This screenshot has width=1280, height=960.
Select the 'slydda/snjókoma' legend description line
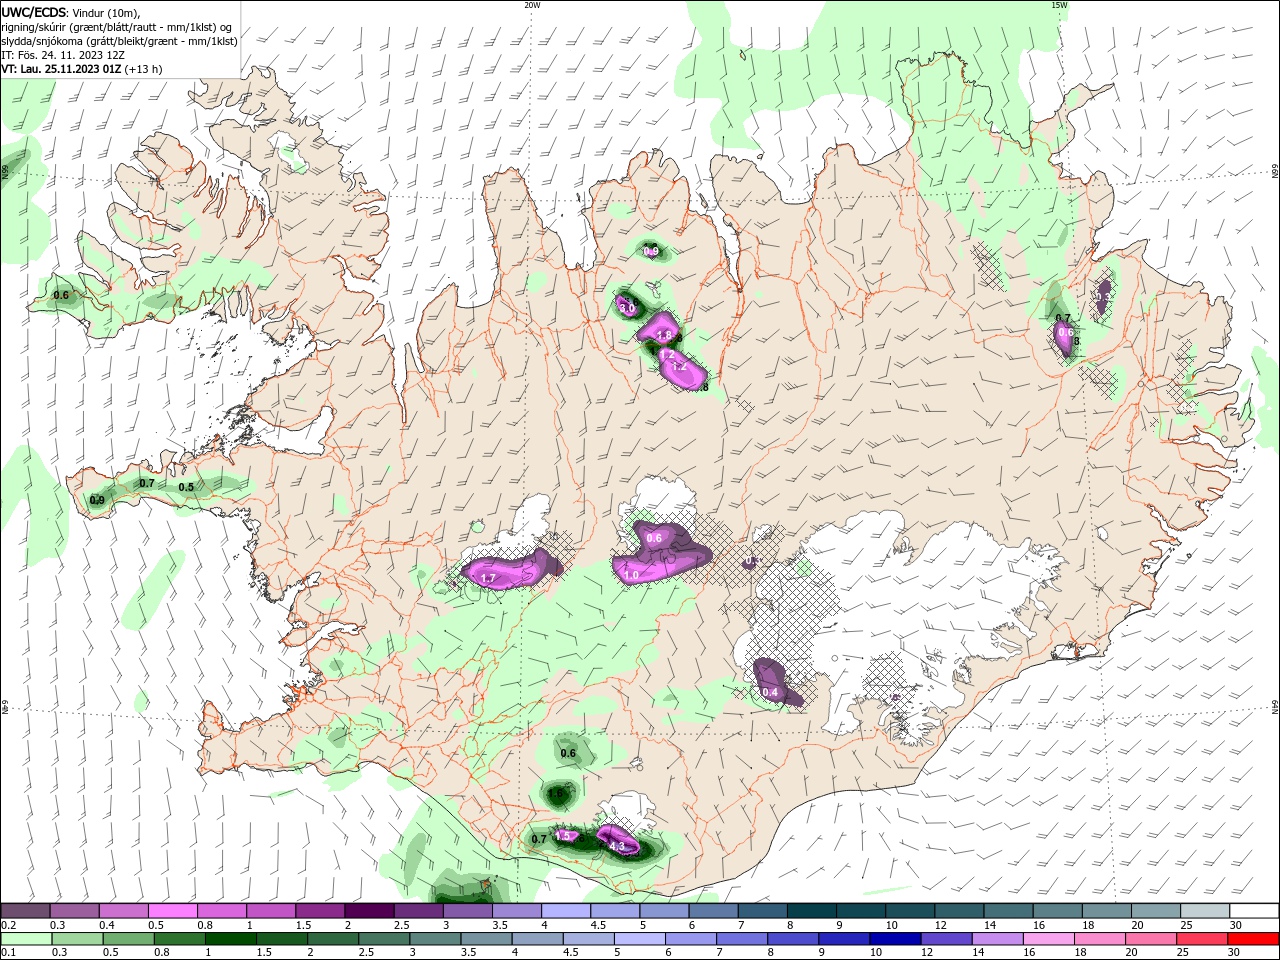click(119, 41)
